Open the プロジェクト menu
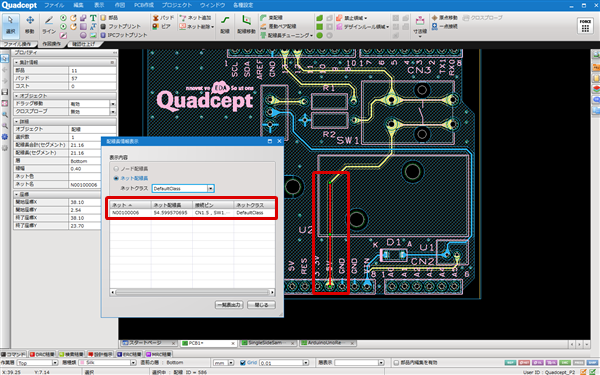 pyautogui.click(x=176, y=5)
